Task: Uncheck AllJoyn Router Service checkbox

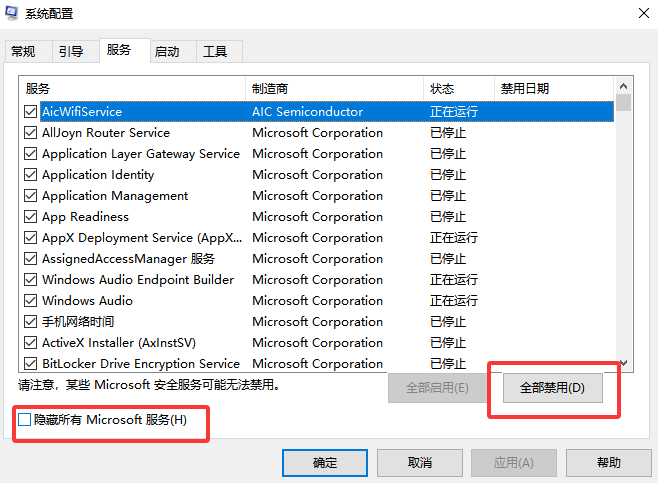Action: 30,133
